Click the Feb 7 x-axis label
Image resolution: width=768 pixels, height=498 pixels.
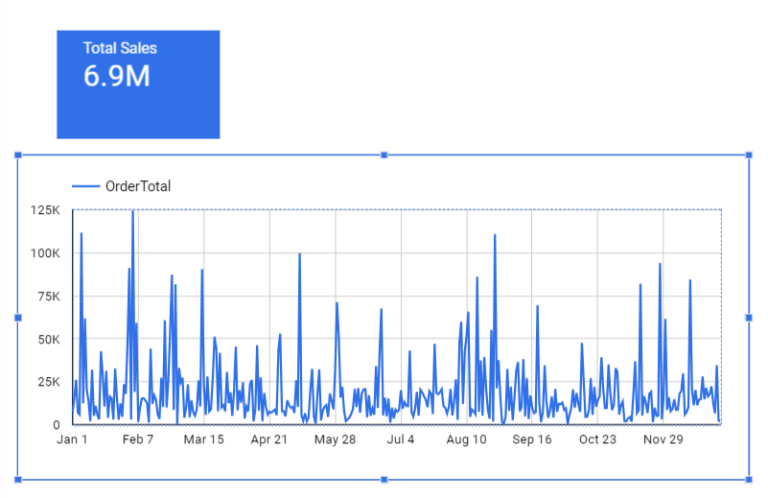tap(138, 439)
